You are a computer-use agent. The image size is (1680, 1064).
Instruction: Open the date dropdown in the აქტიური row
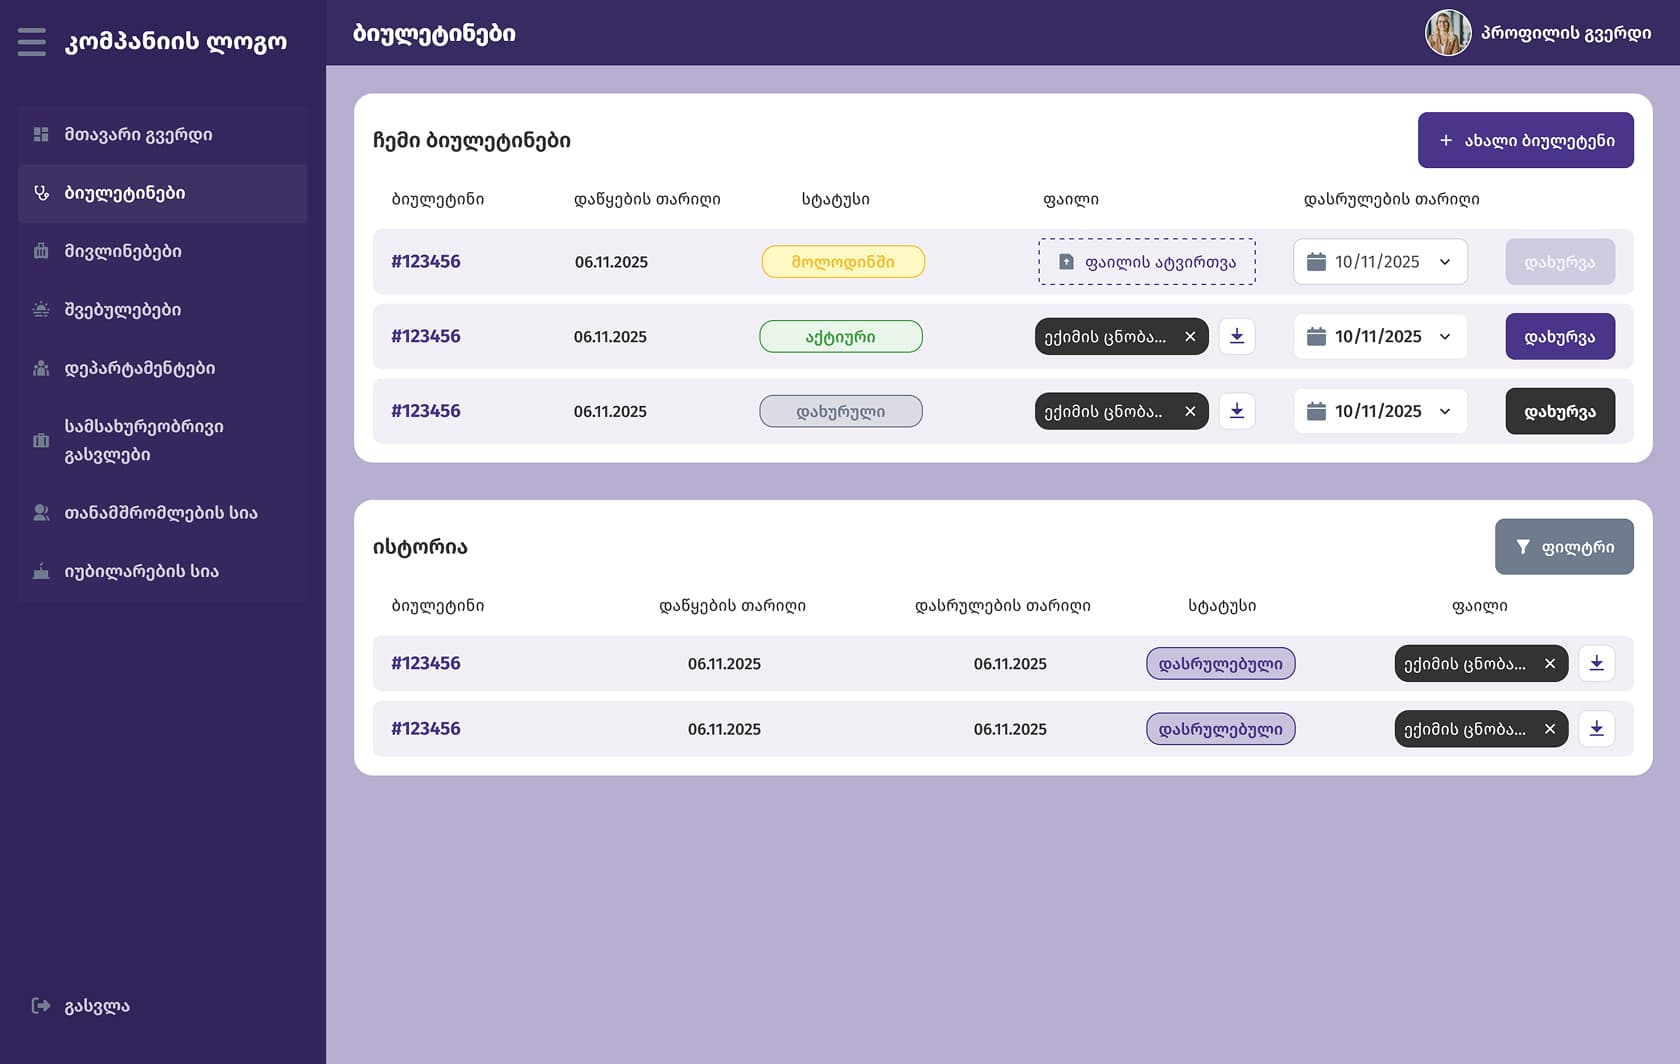(1445, 336)
